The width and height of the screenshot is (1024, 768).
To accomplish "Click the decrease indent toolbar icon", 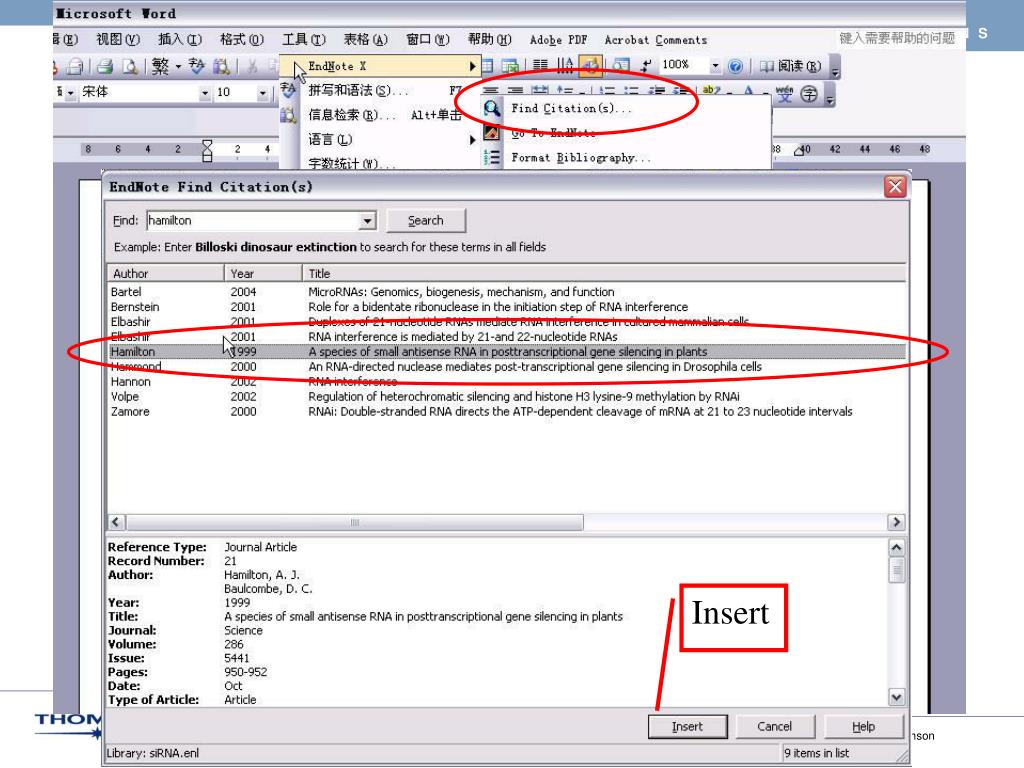I will click(656, 91).
